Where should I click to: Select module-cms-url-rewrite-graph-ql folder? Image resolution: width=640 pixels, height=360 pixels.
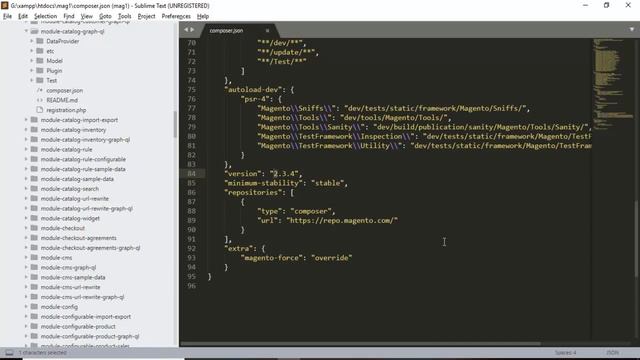pyautogui.click(x=82, y=297)
